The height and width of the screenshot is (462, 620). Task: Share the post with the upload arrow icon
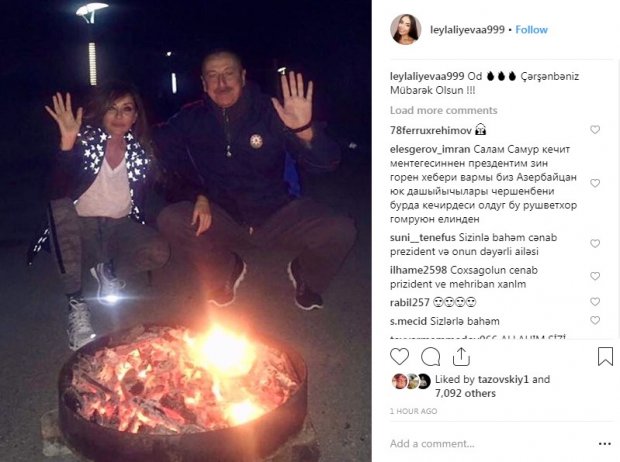coord(461,357)
